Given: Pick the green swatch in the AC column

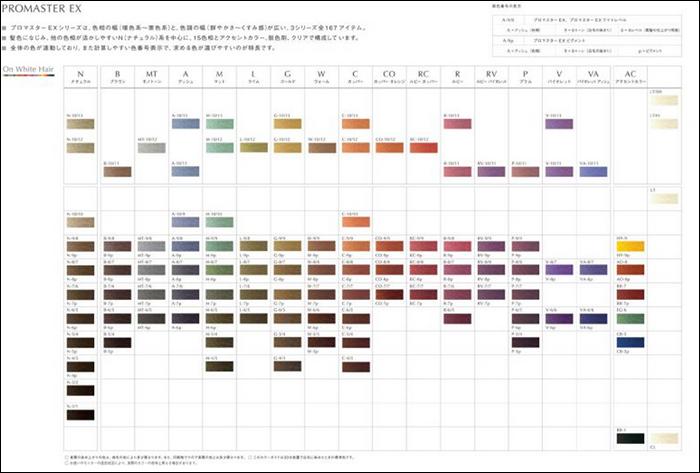Looking at the screenshot, I should (630, 319).
